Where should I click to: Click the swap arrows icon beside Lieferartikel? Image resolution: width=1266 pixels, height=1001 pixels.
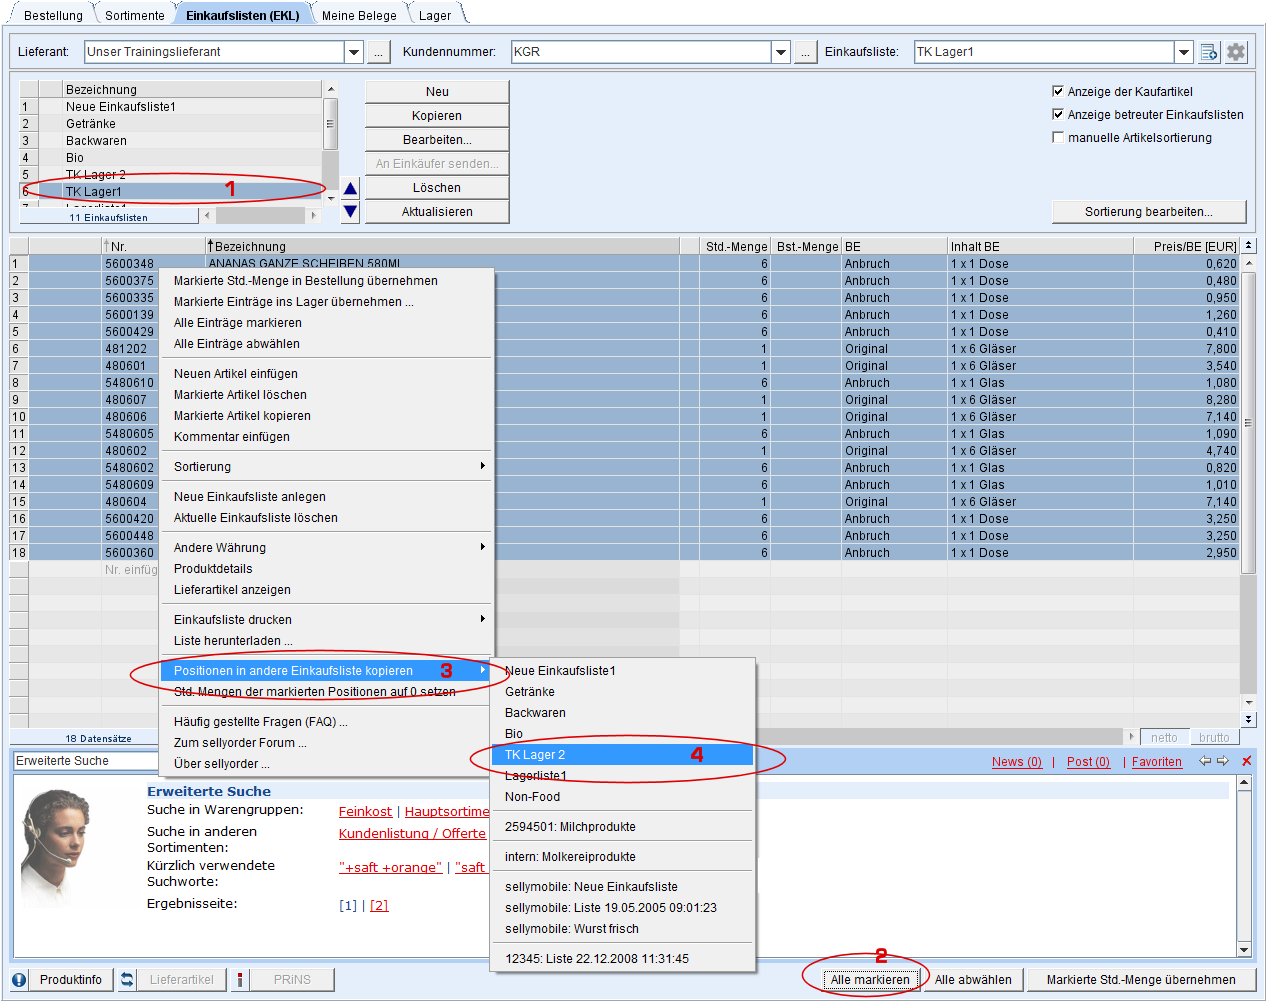[127, 980]
